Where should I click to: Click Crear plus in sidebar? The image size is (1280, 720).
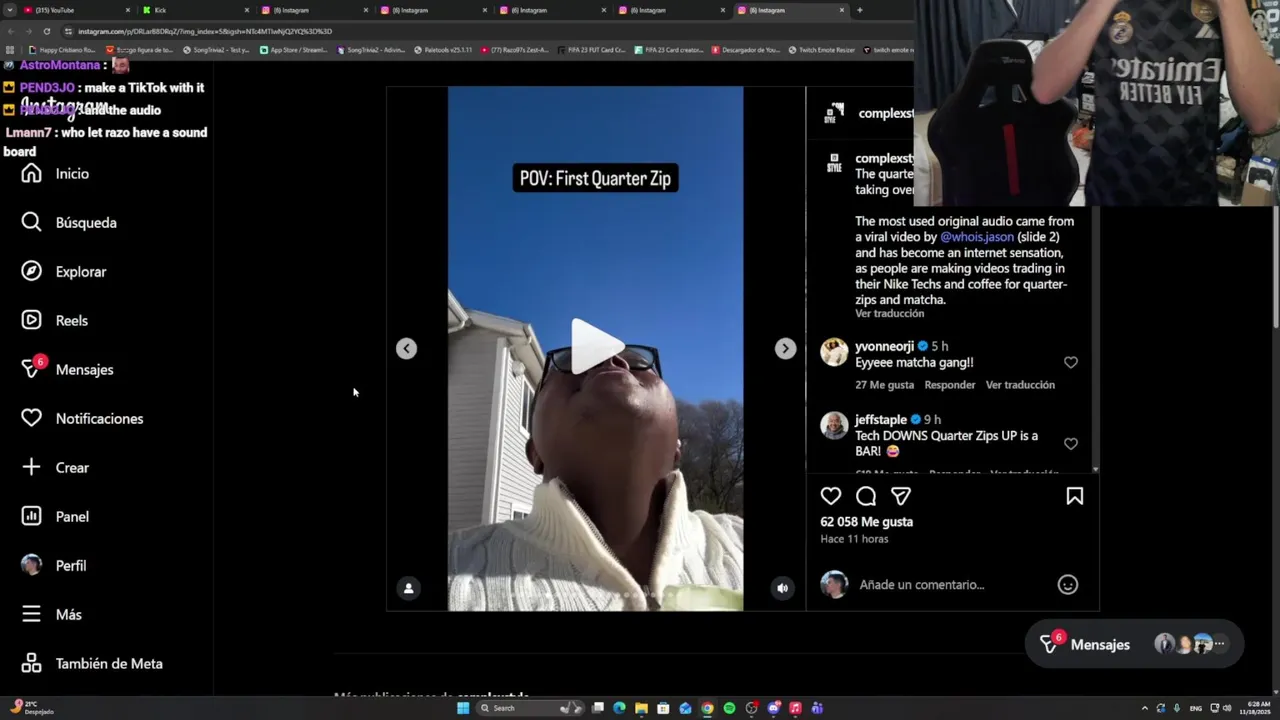pos(56,468)
